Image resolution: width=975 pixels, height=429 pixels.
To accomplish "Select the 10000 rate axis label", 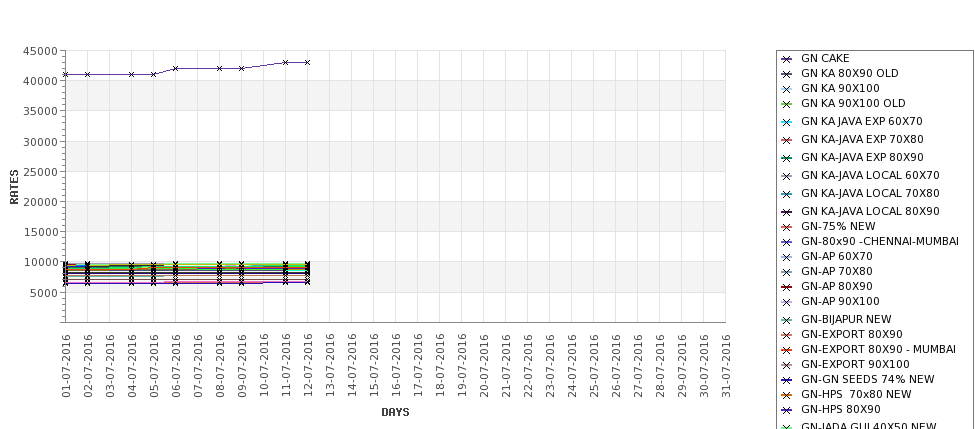I will 41,262.
